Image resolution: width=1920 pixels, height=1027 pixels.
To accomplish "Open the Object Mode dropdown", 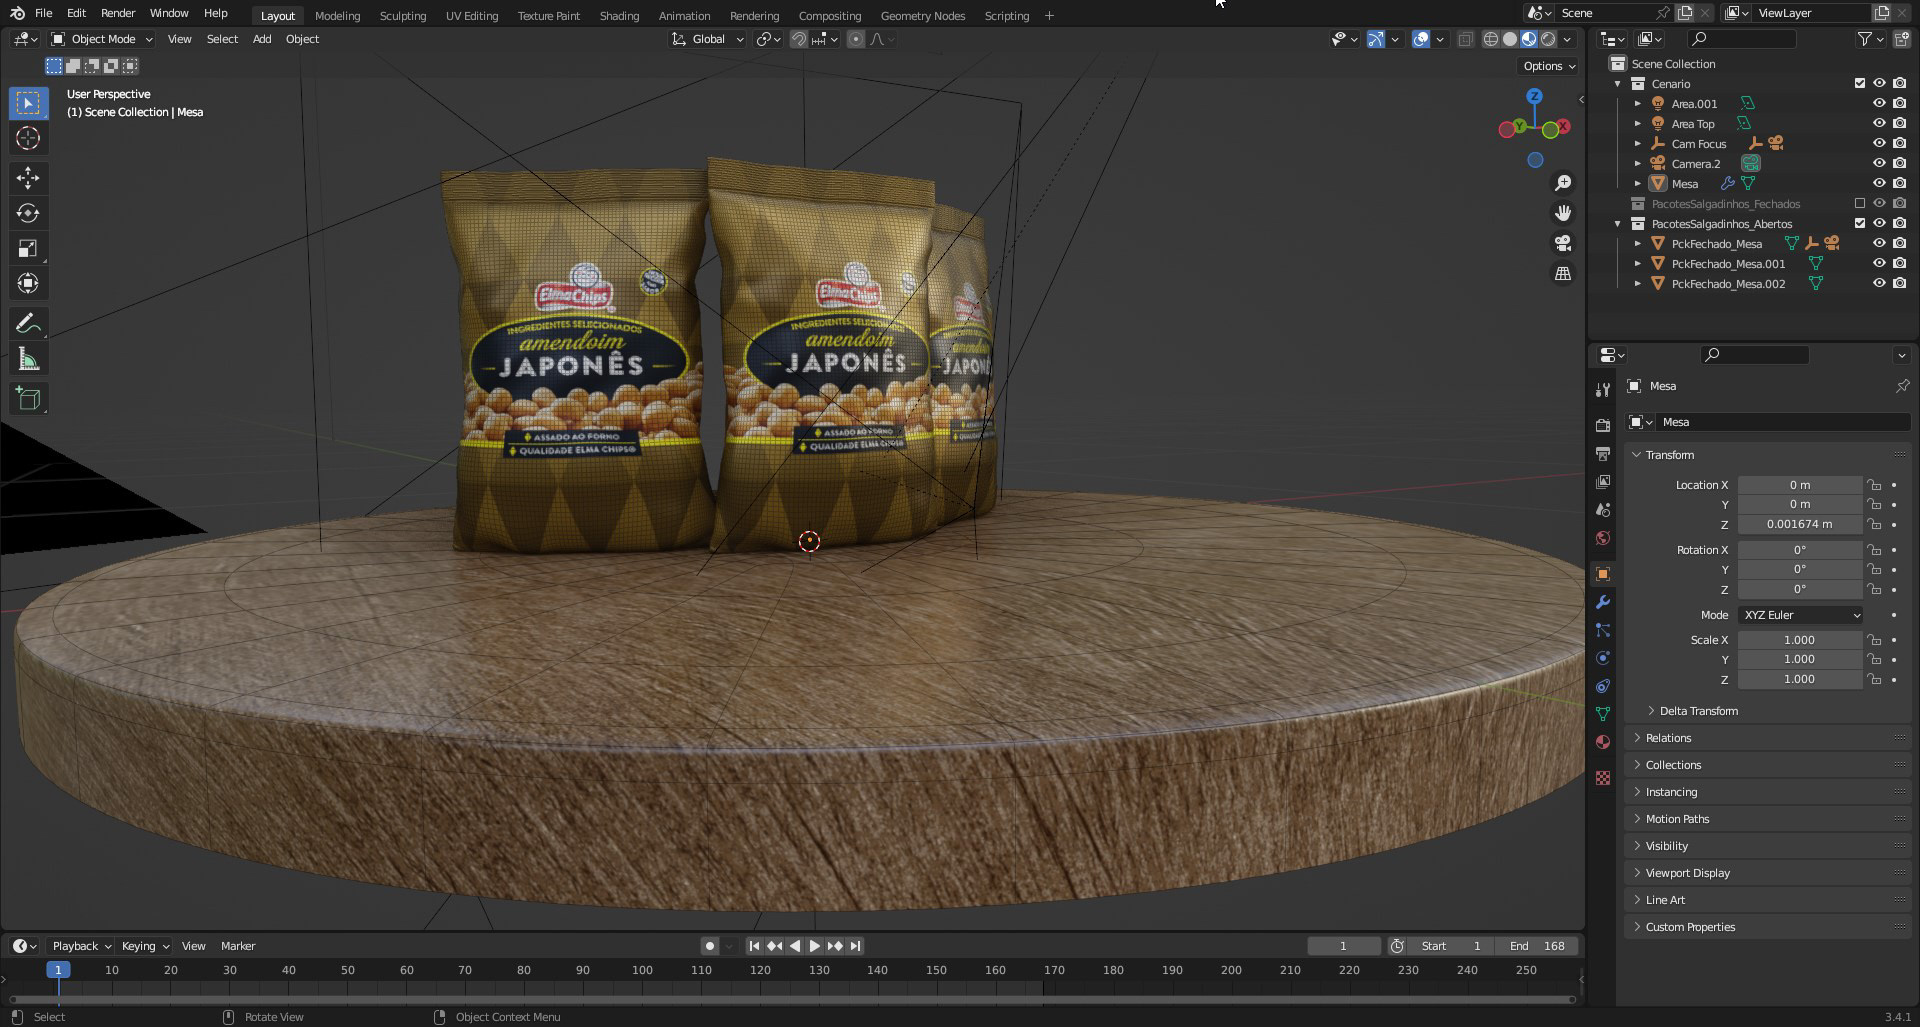I will pos(101,39).
